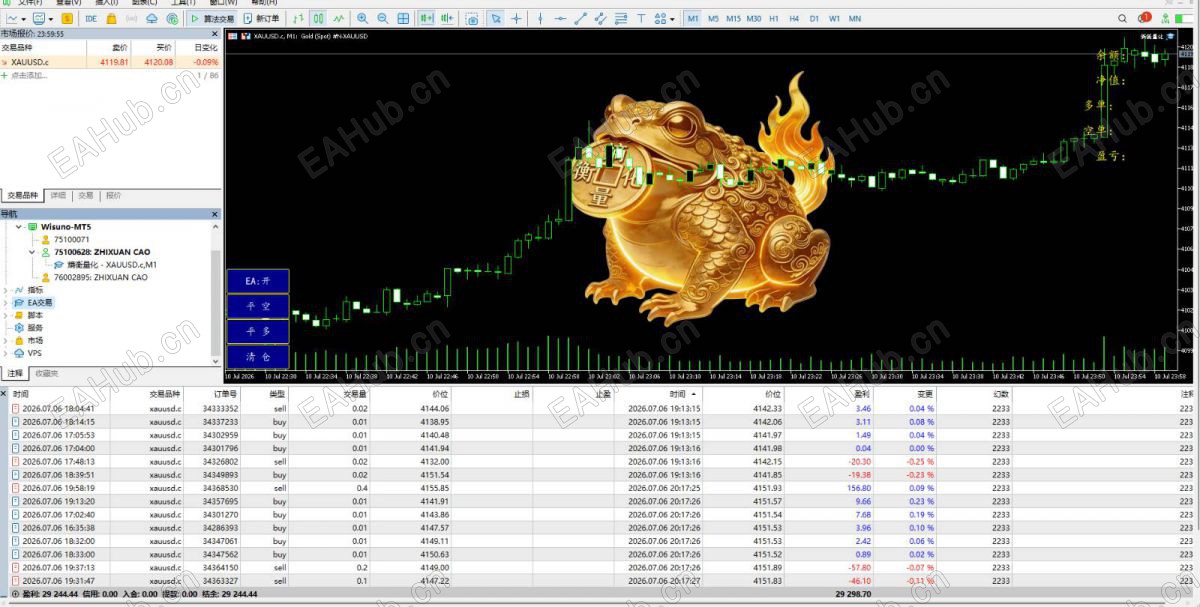
Task: Open the market lock icon in toolbar
Action: pos(111,18)
